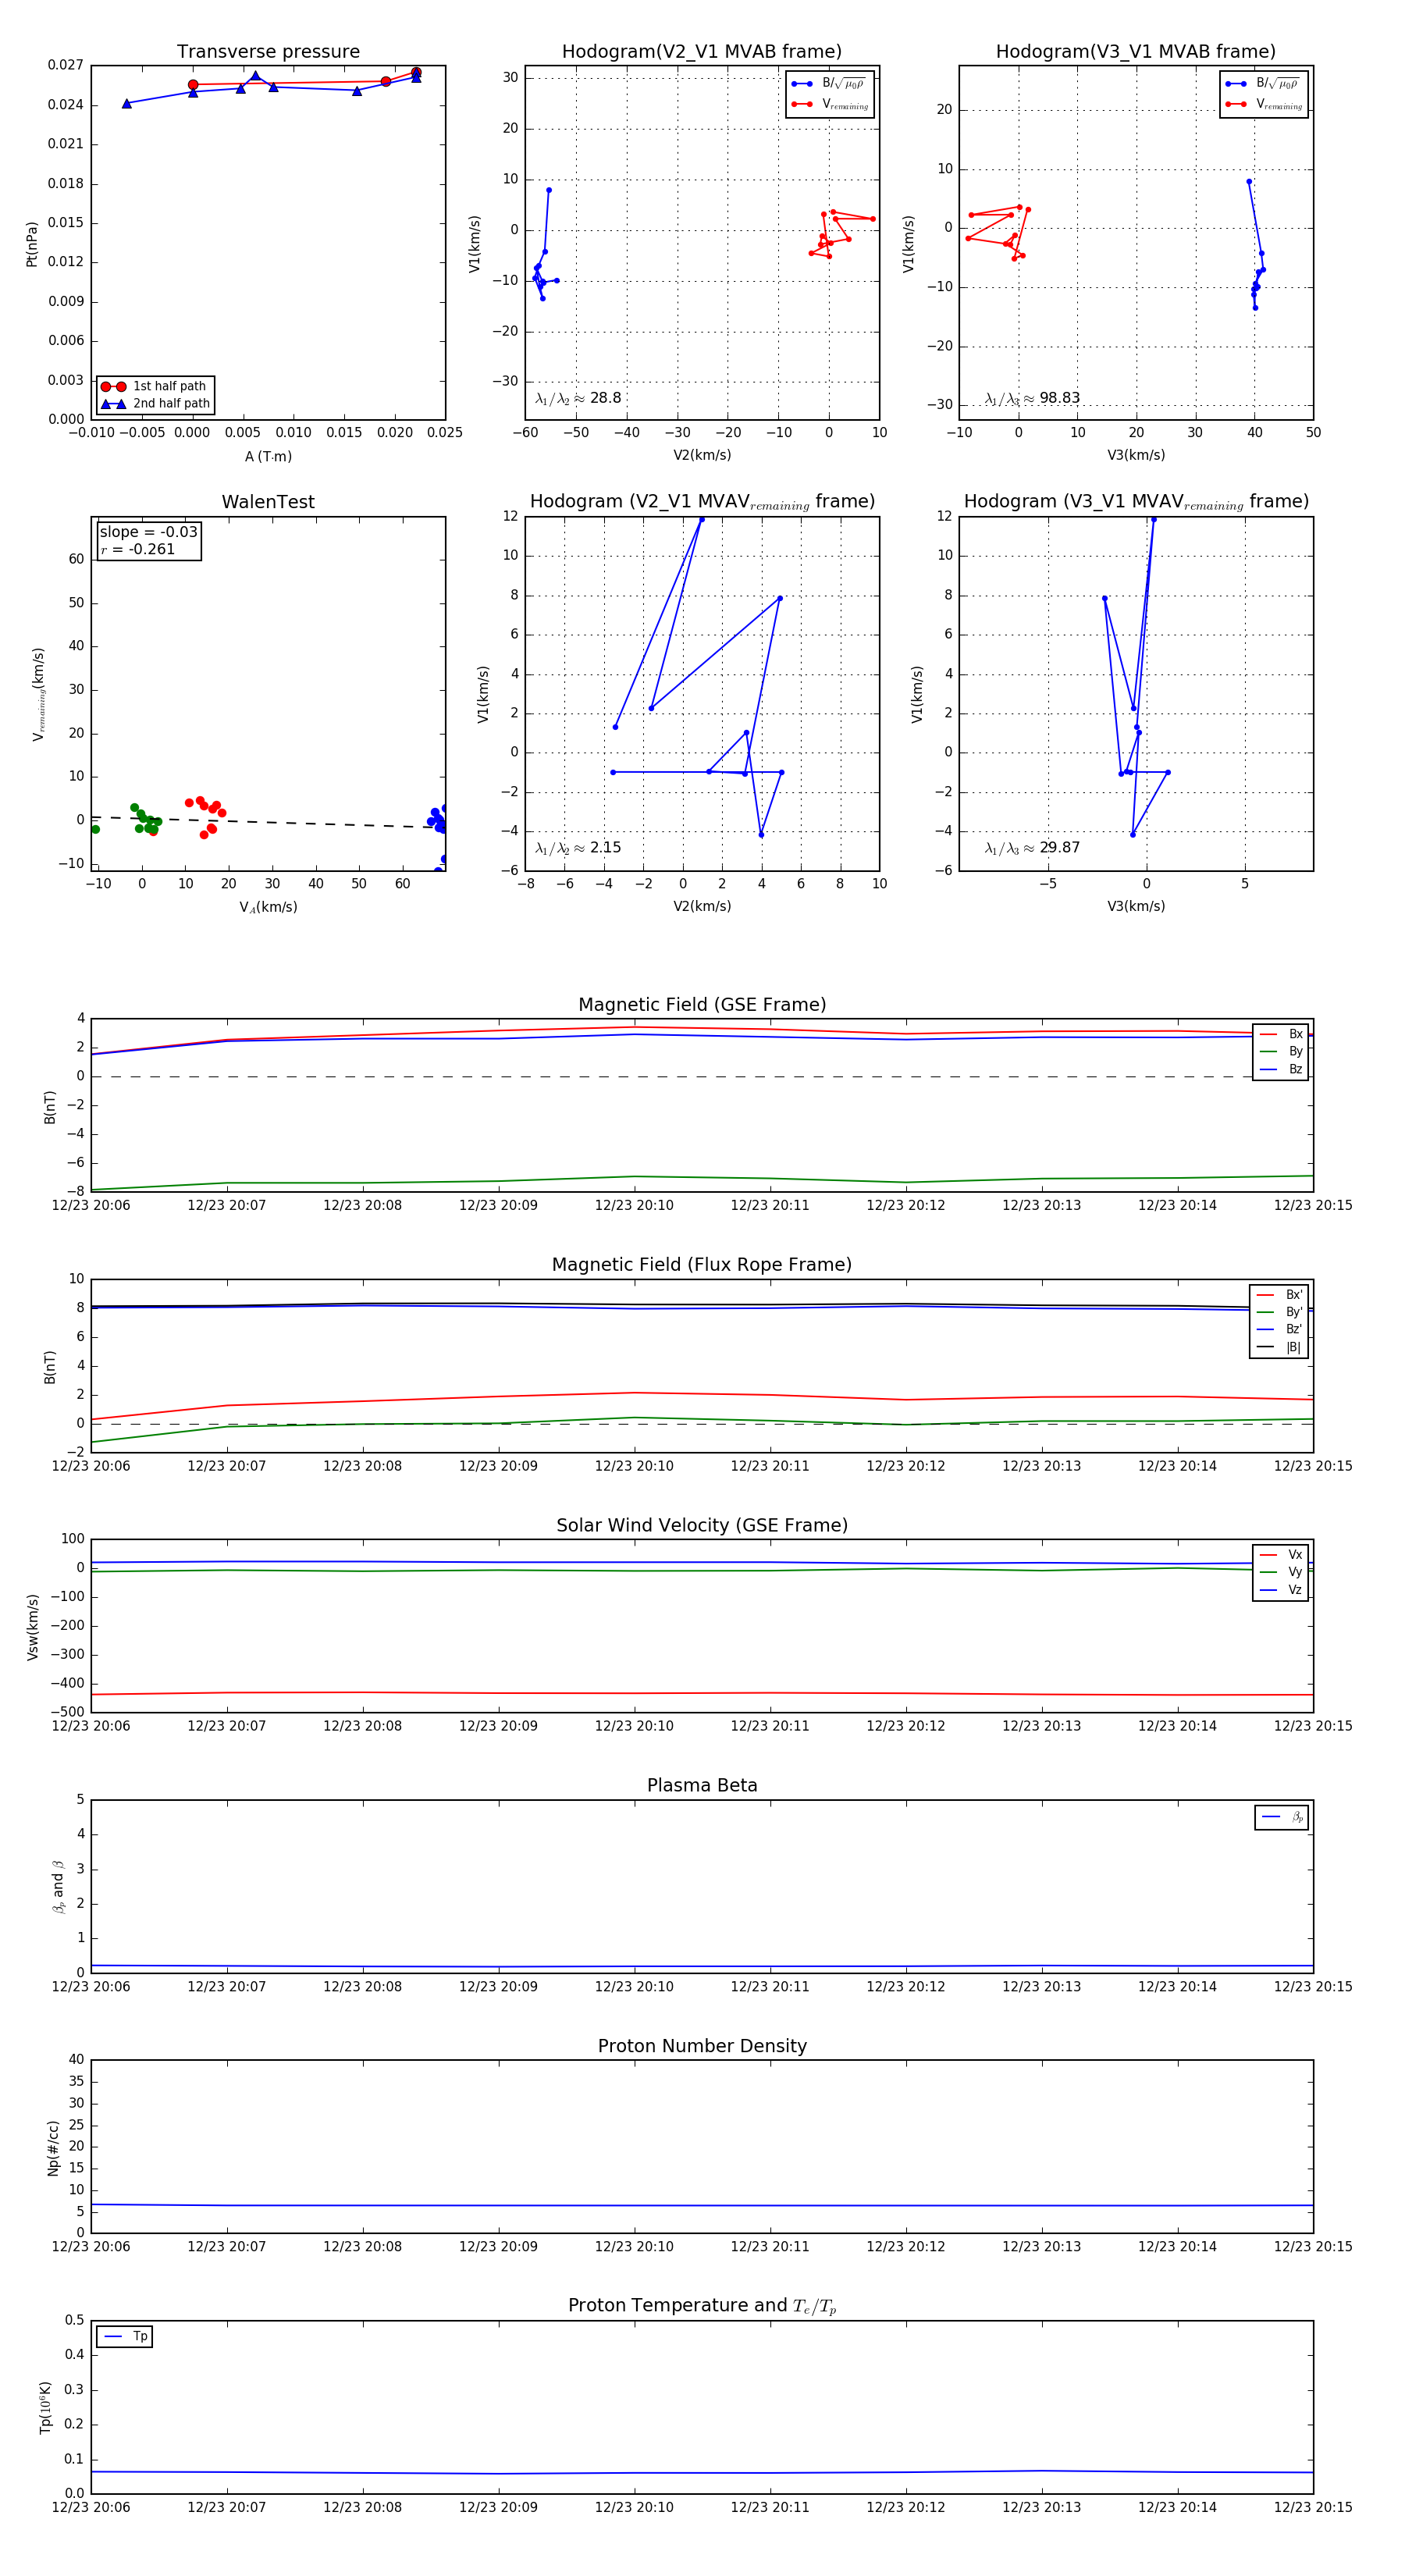Click the "V_remaining(km/s)" y-axis label of WalenTest

pyautogui.click(x=38, y=694)
